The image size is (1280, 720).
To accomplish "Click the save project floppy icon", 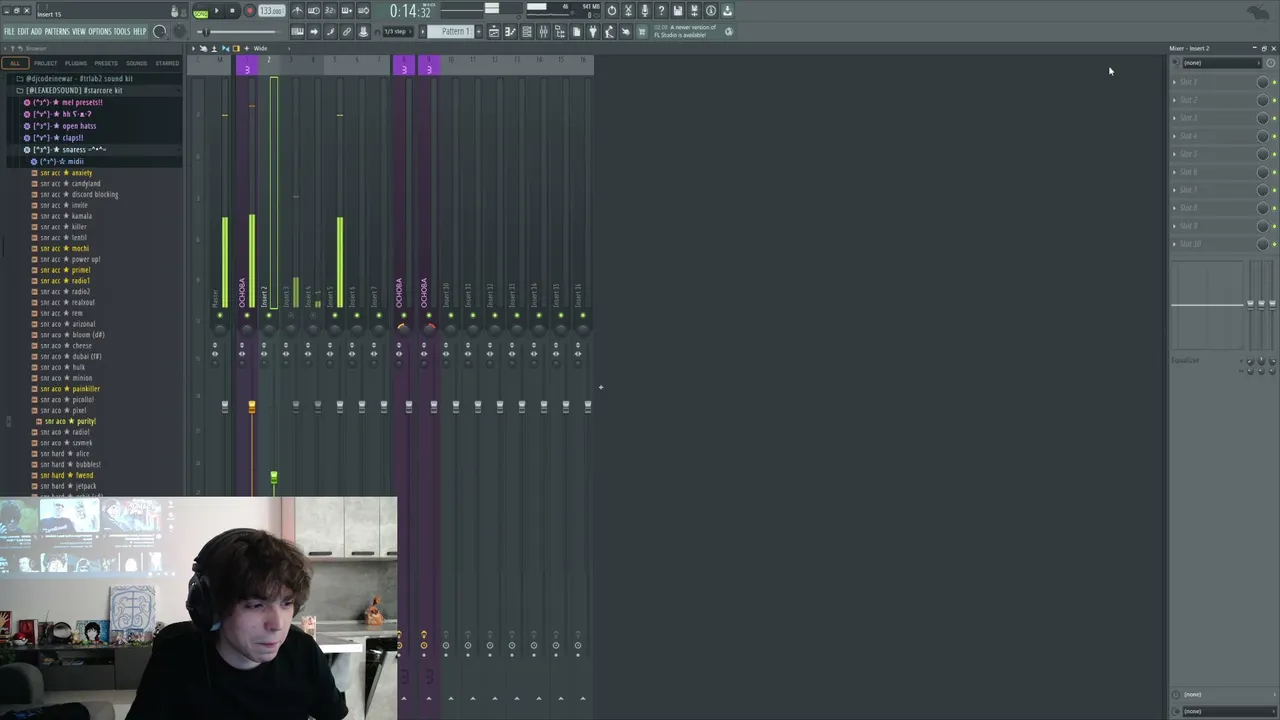I will [678, 11].
